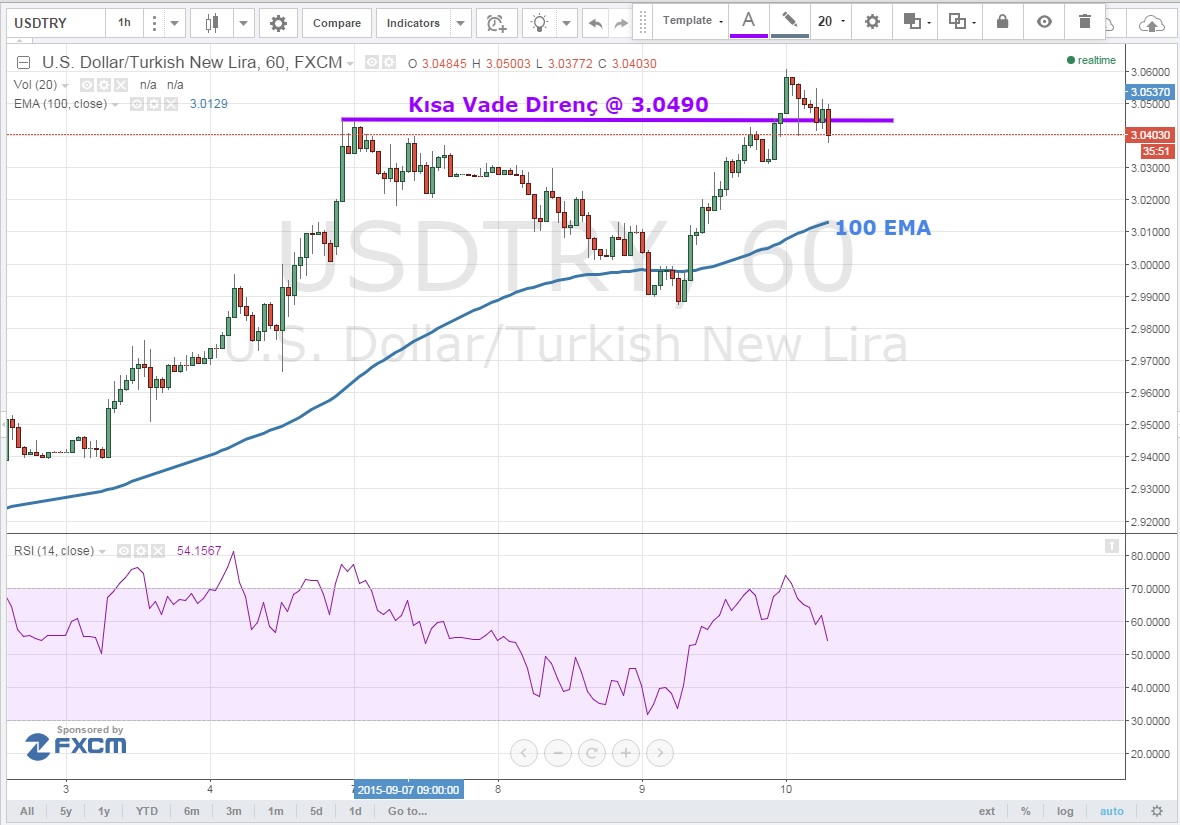Viewport: 1180px width, 825px height.
Task: Delete the selected drawing with trash icon
Action: [1085, 21]
